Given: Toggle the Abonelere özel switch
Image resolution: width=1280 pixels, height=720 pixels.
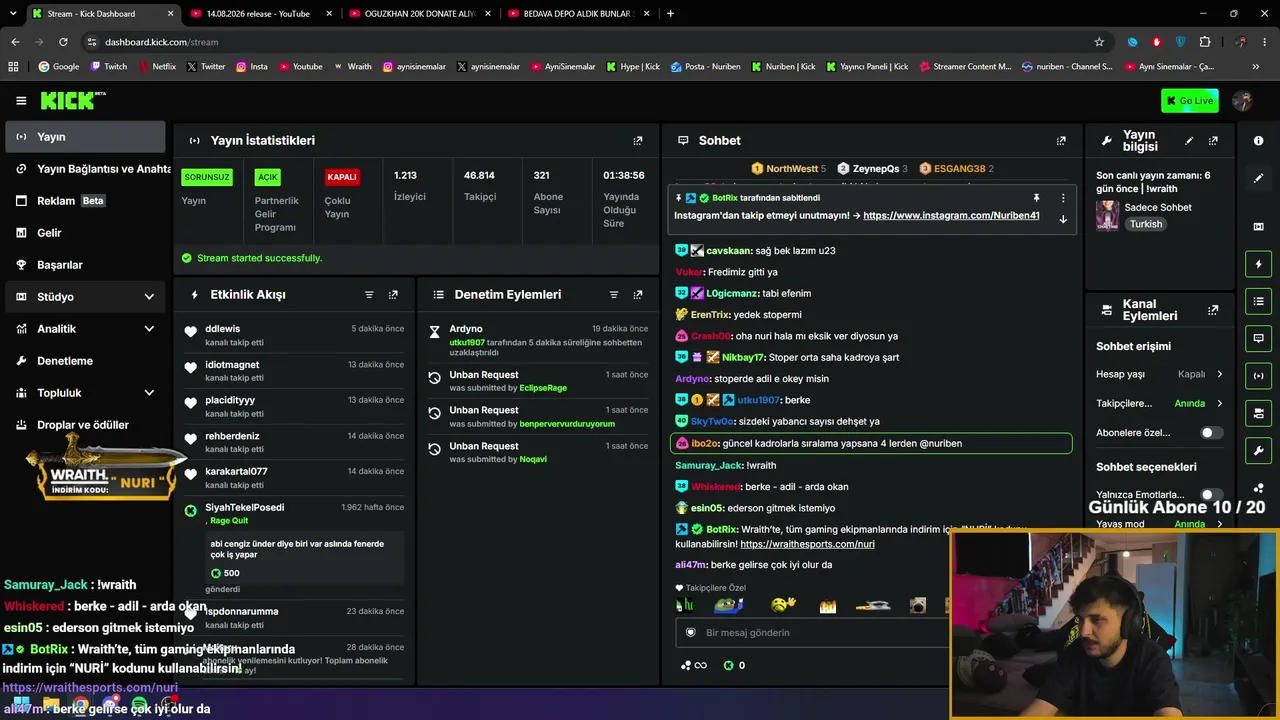Looking at the screenshot, I should click(1211, 433).
